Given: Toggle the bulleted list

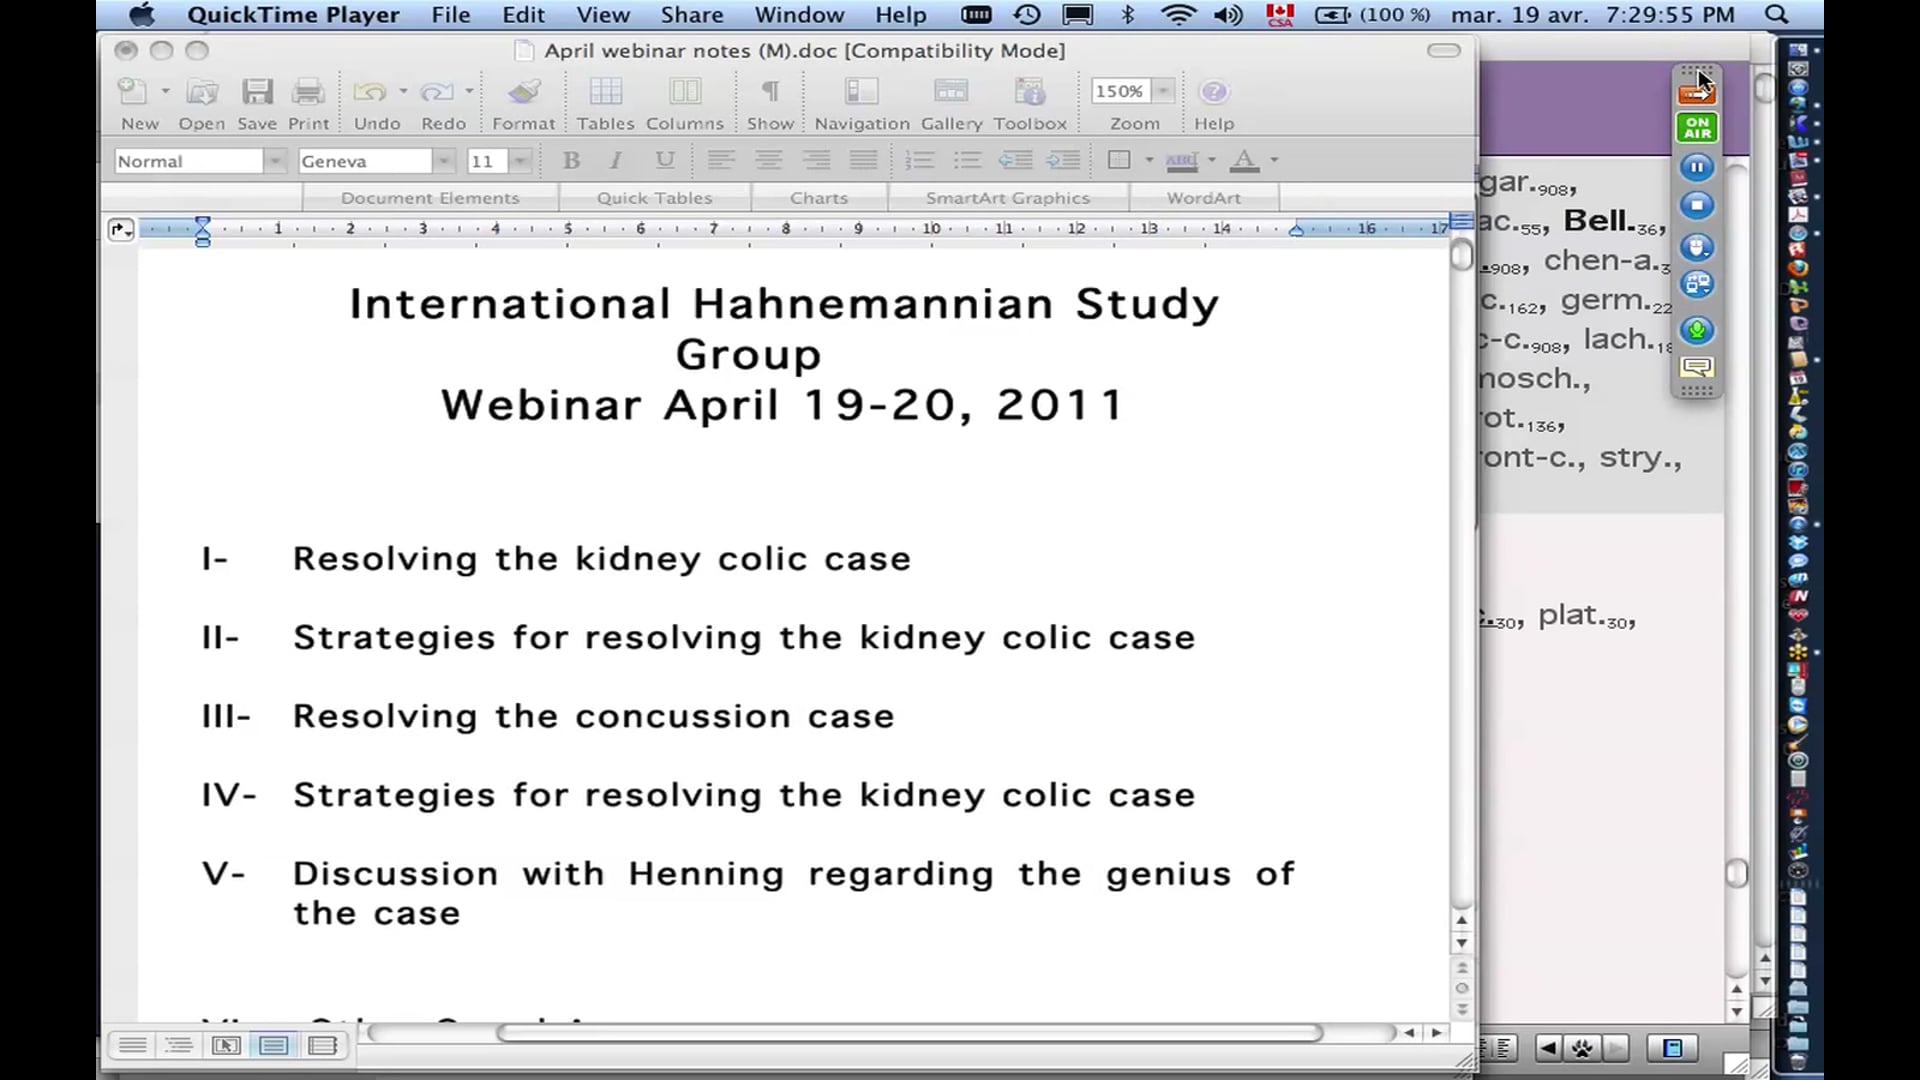Looking at the screenshot, I should (x=966, y=160).
